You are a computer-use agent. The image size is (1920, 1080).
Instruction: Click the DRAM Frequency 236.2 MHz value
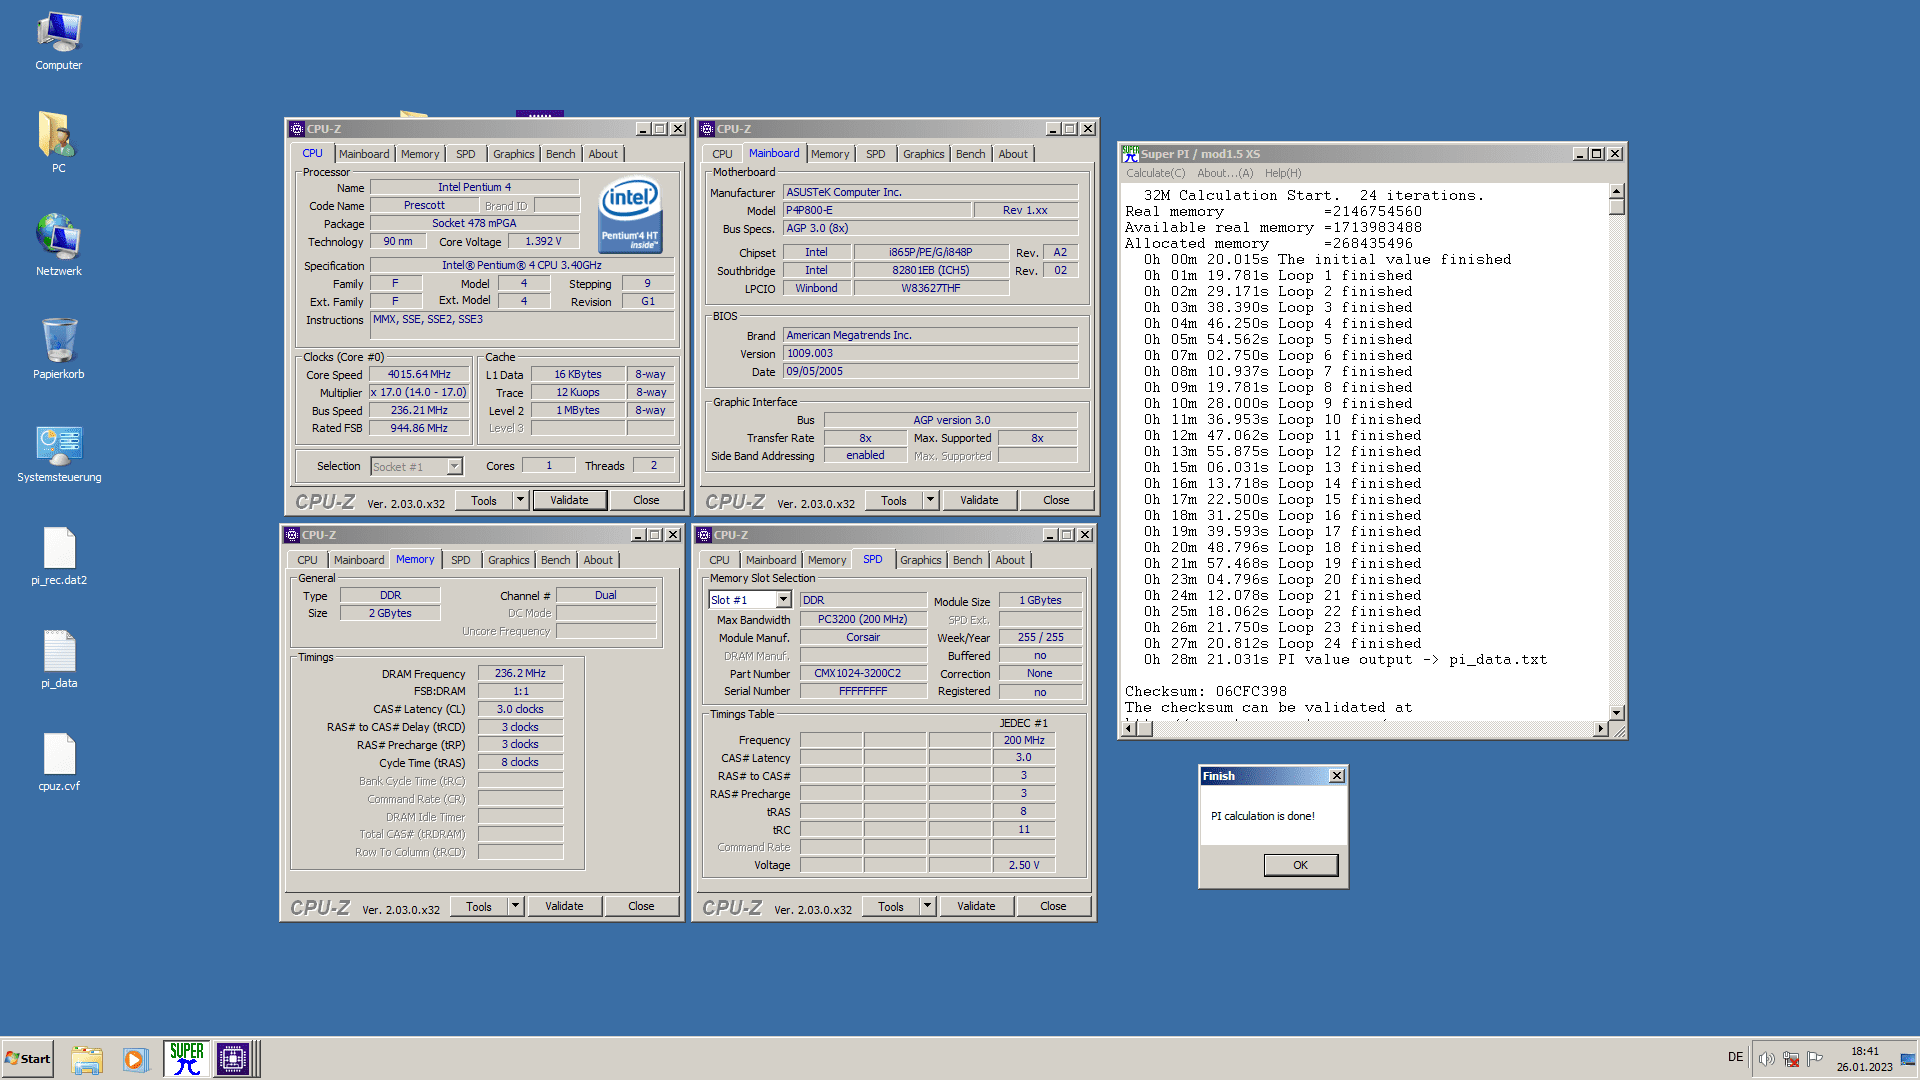click(520, 673)
